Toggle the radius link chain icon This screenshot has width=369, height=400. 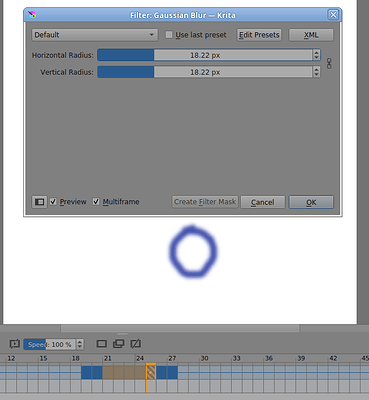pyautogui.click(x=329, y=64)
